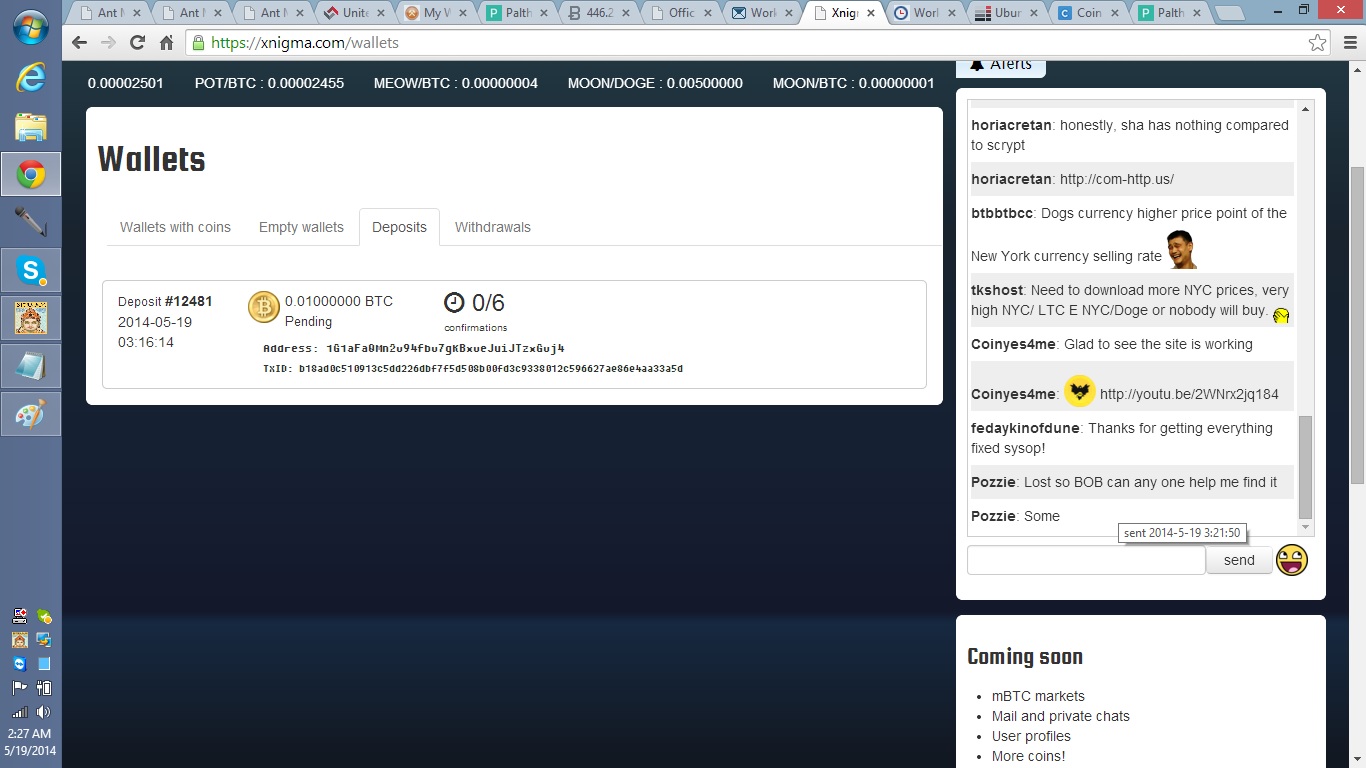
Task: Click the confirmations clock icon
Action: click(x=454, y=302)
